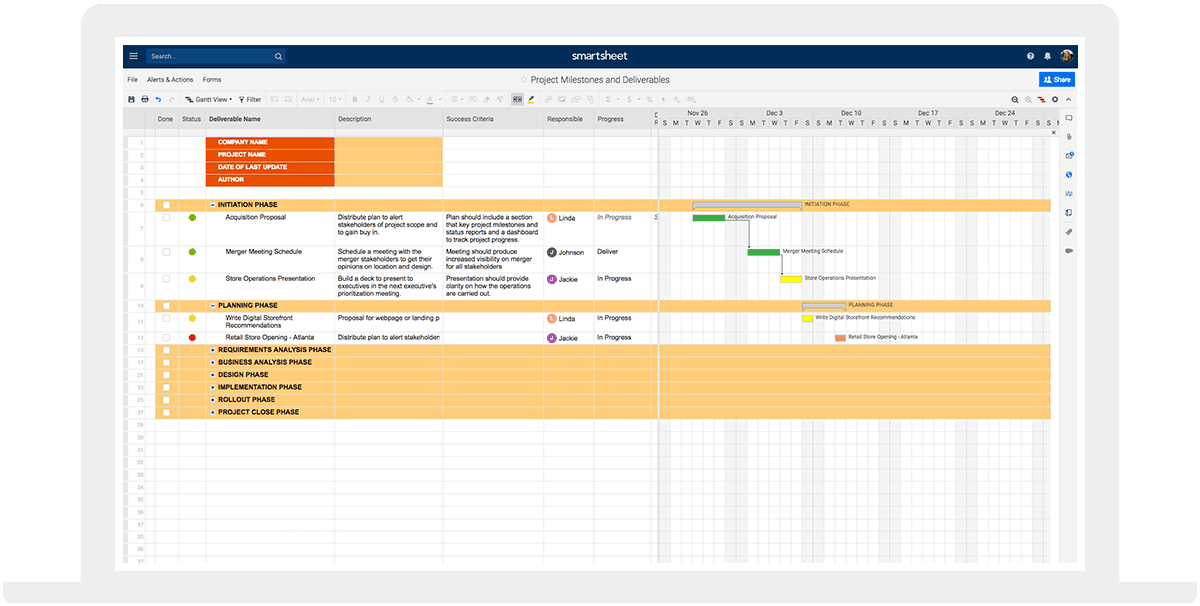1200x606 pixels.
Task: Click the highlight changes pencil icon
Action: pyautogui.click(x=531, y=99)
